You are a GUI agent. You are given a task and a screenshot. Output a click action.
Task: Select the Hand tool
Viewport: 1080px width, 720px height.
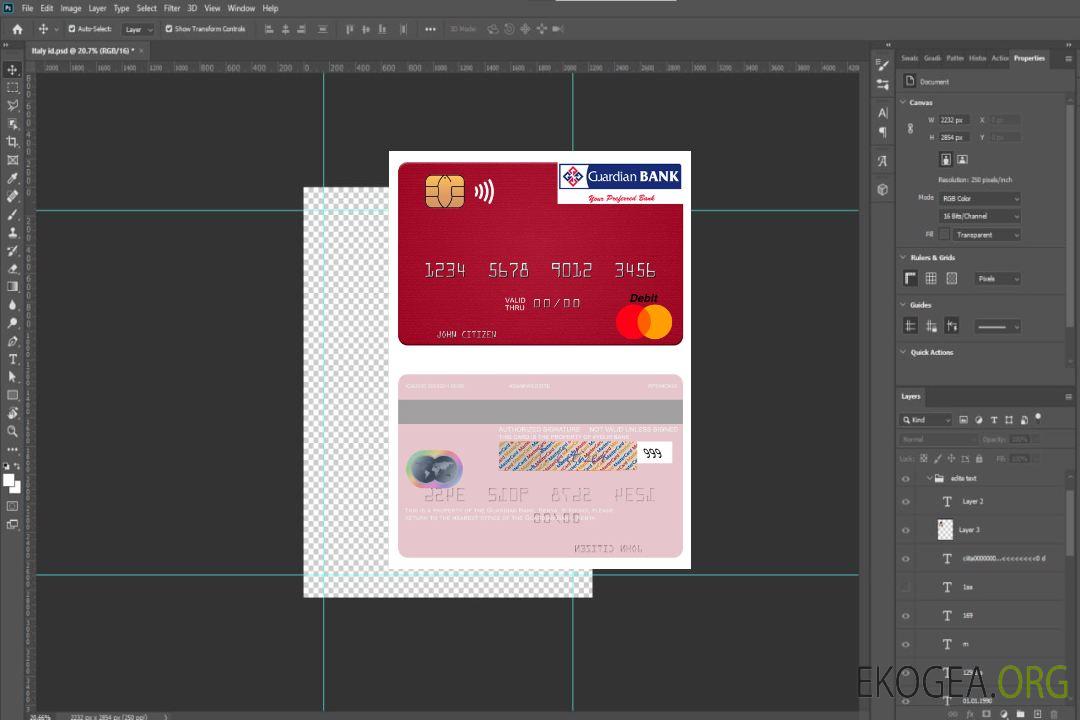tap(12, 413)
